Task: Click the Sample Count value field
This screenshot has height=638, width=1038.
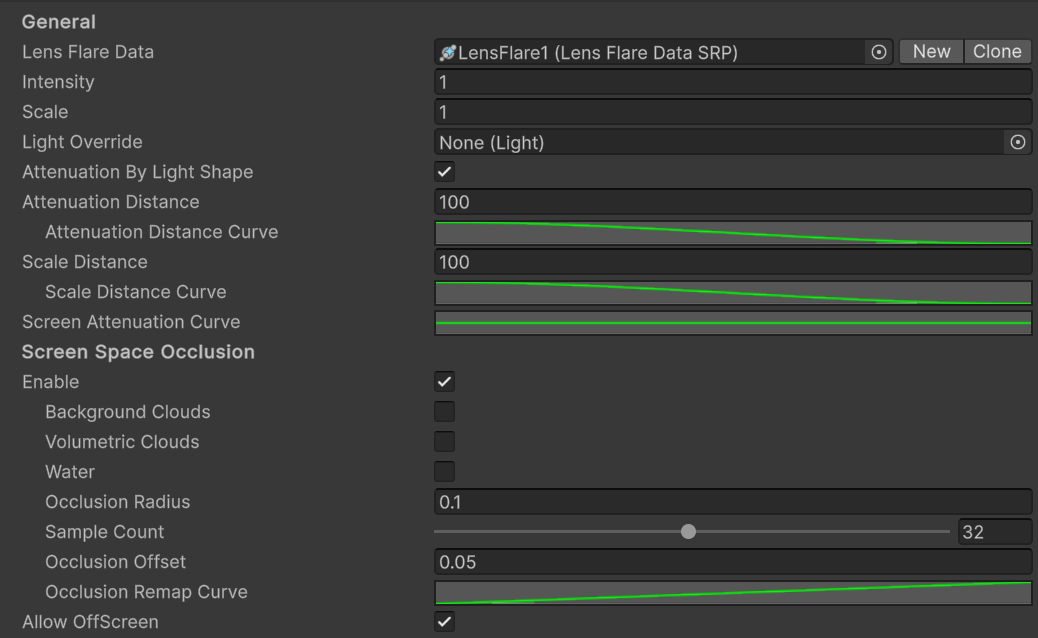Action: pyautogui.click(x=994, y=532)
